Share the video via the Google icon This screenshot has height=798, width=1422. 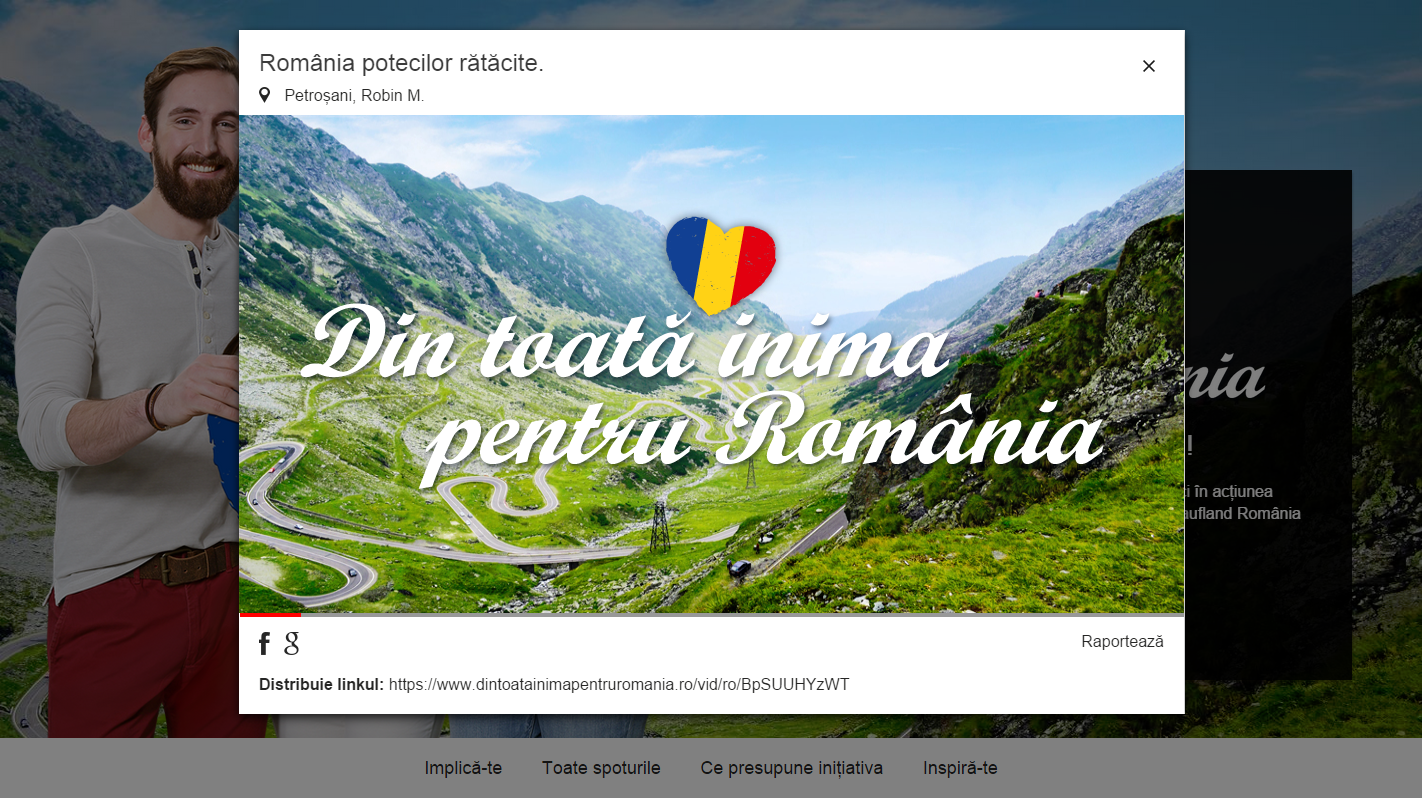click(x=291, y=643)
